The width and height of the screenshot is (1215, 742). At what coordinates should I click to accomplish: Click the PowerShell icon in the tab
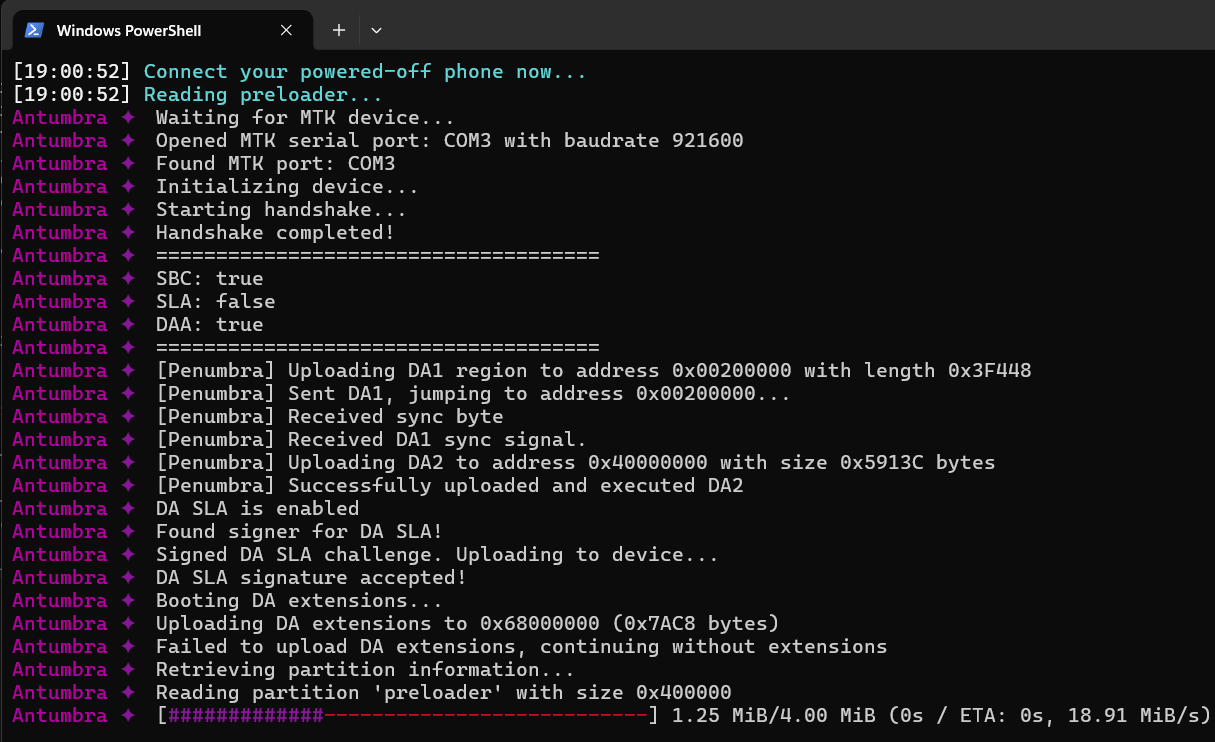point(33,30)
